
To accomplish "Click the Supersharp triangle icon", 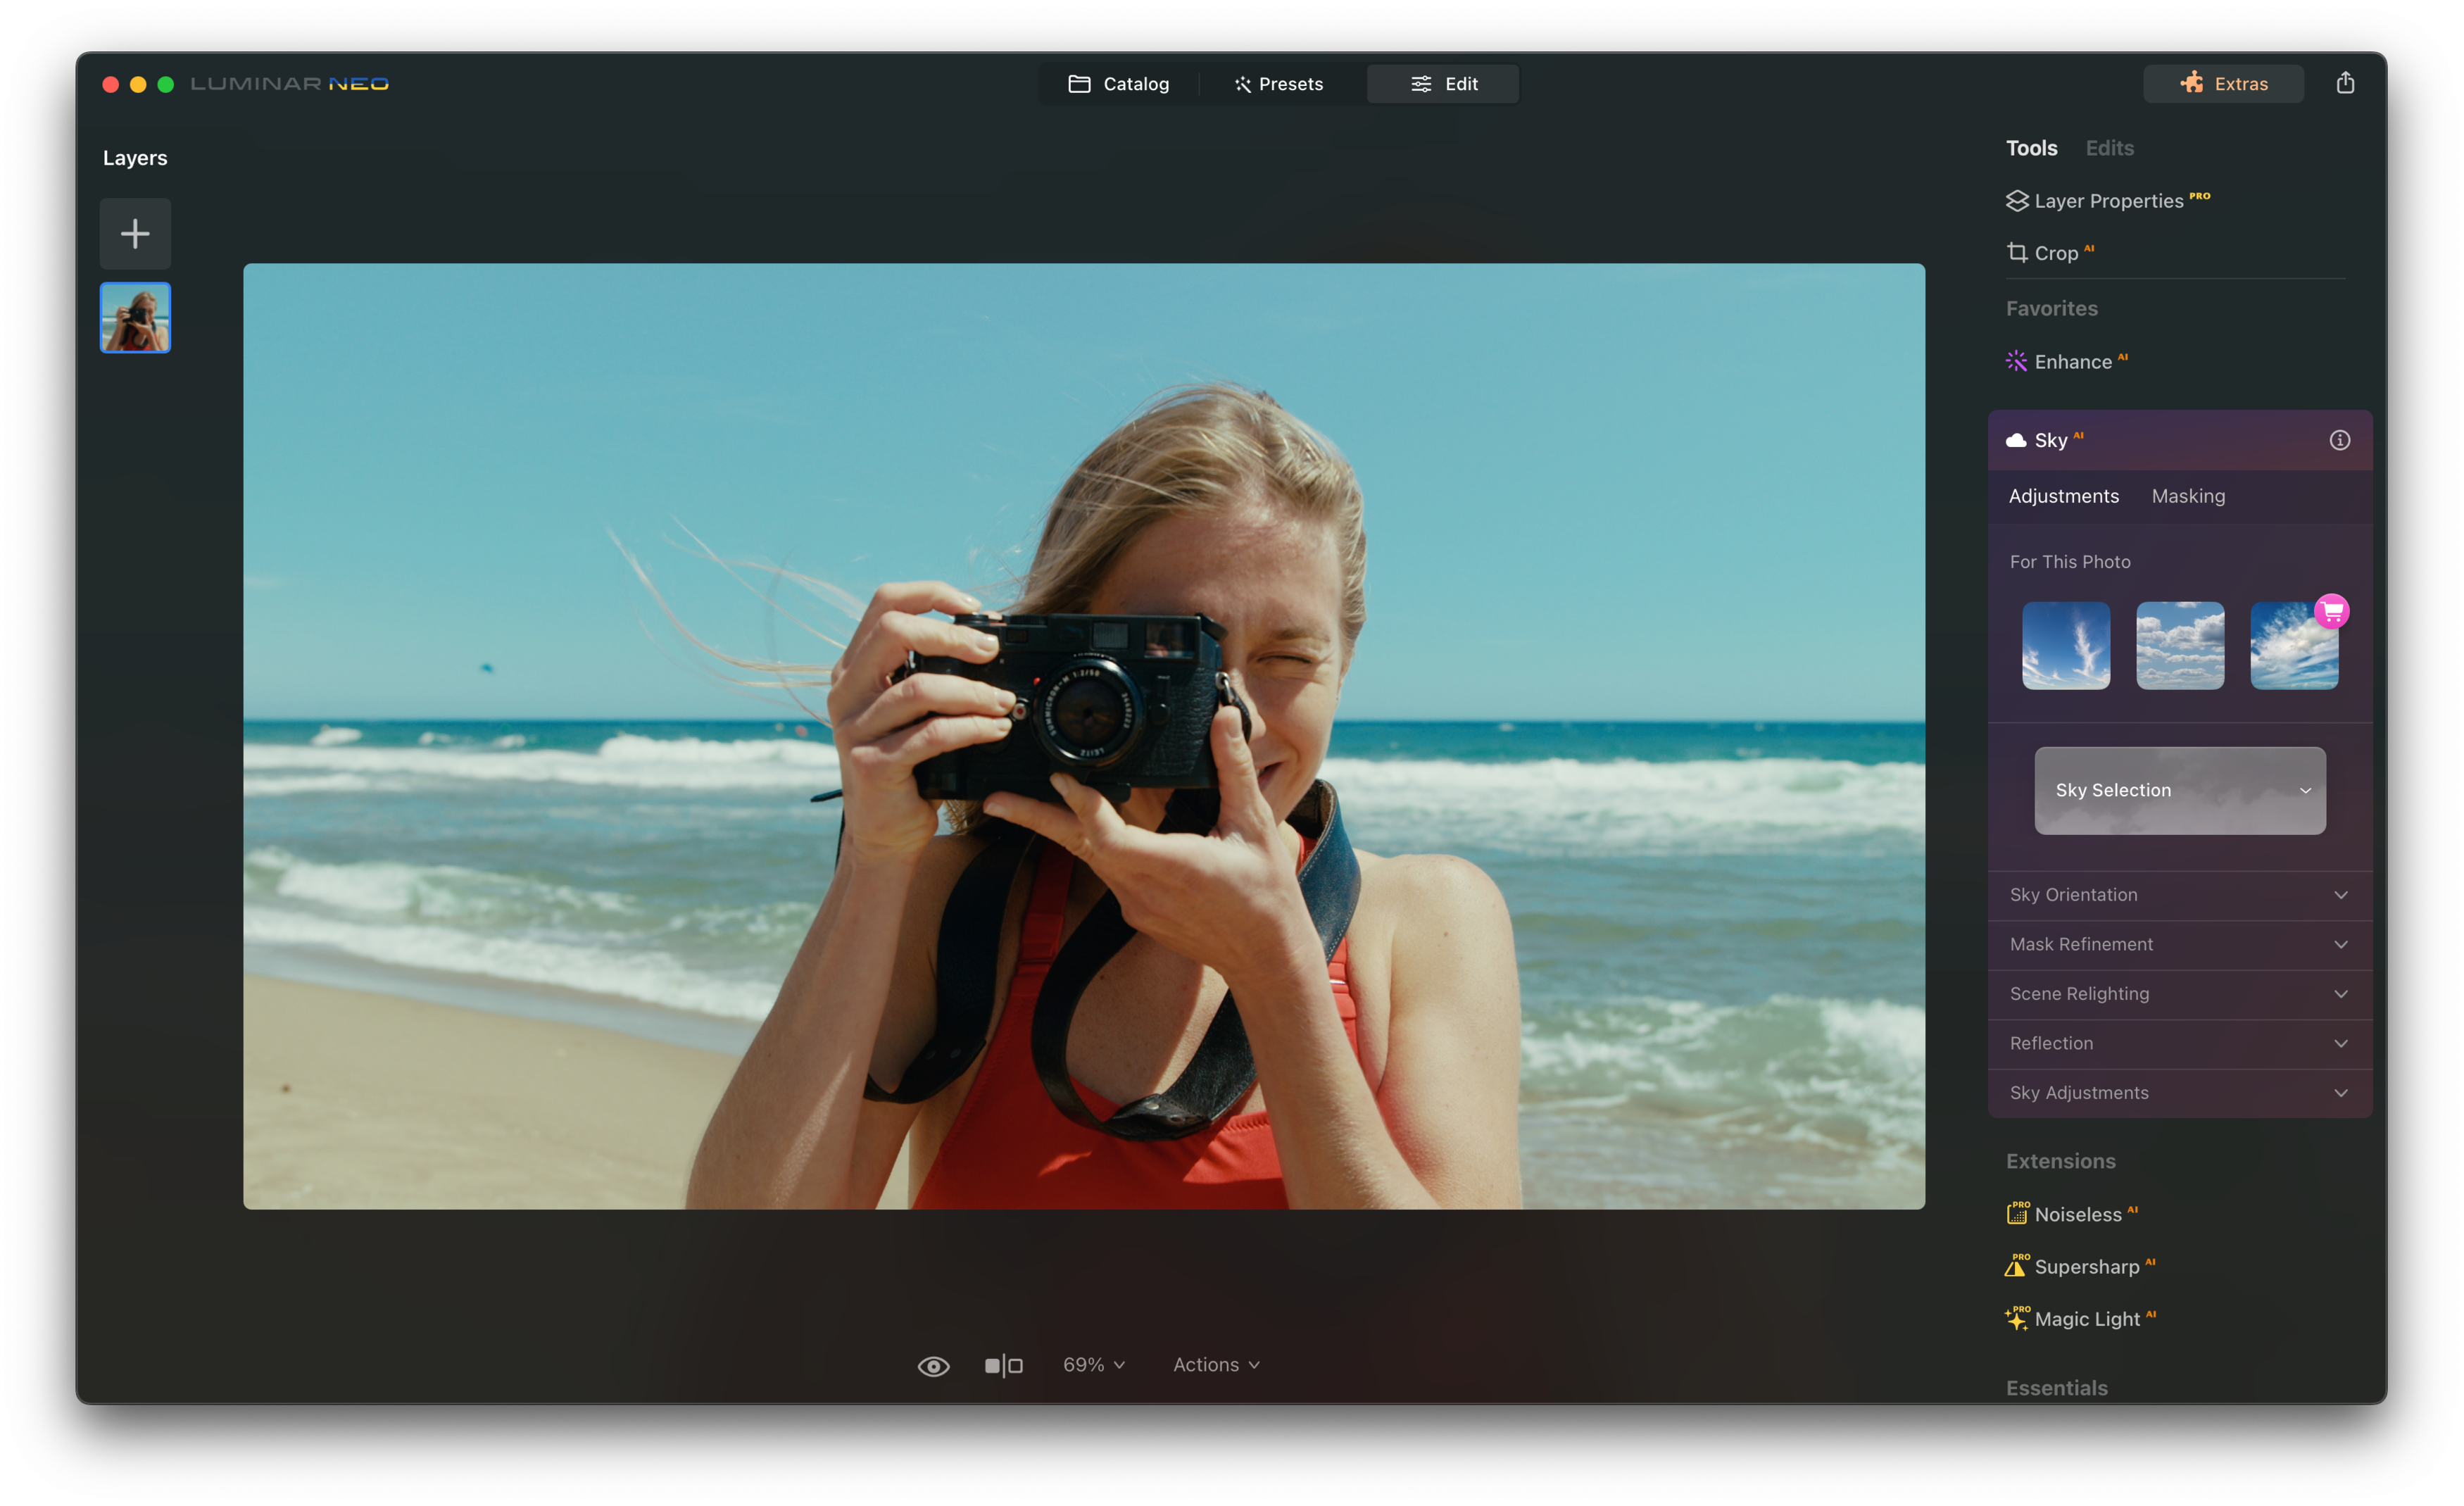I will [2017, 1265].
